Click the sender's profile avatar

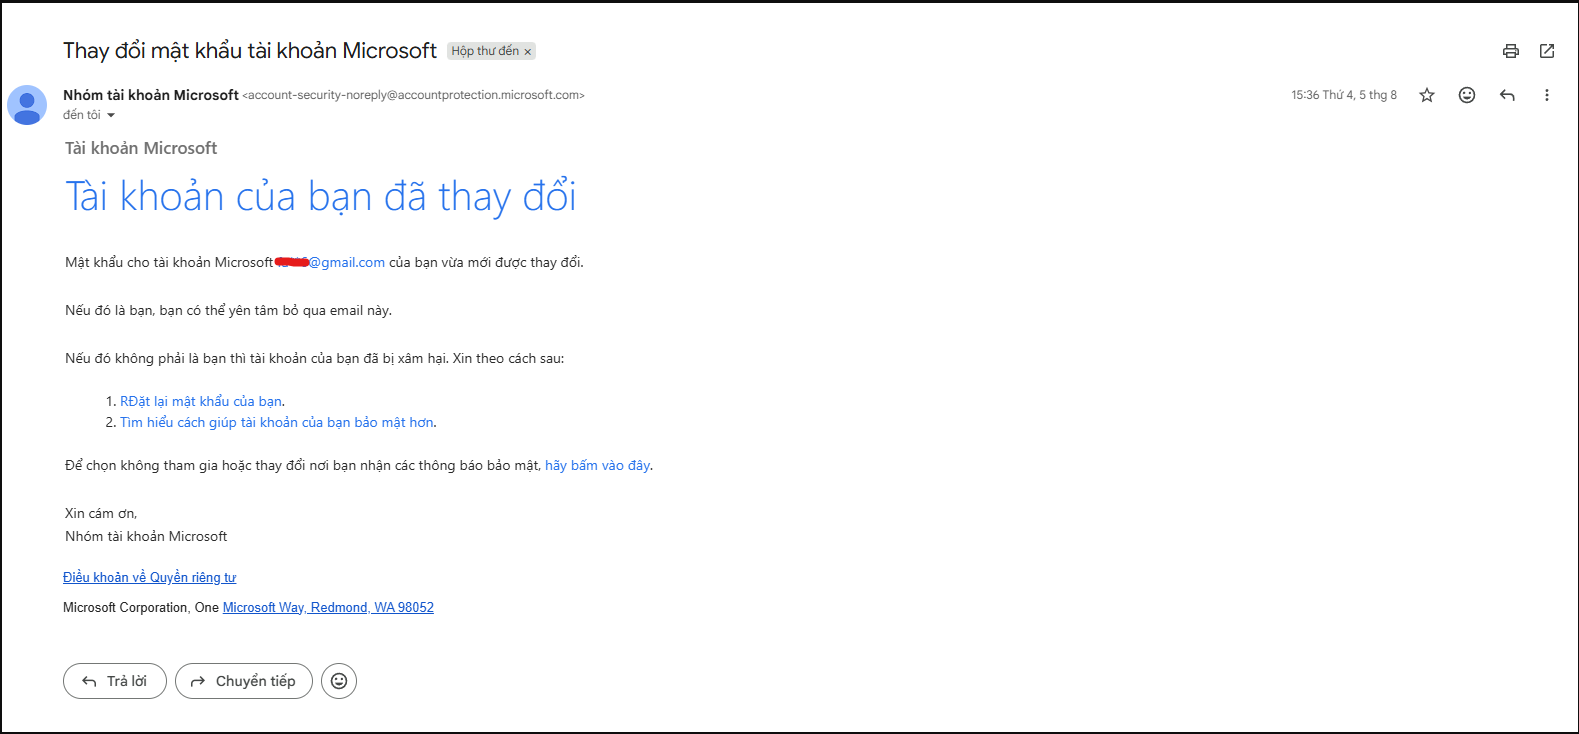tap(27, 105)
